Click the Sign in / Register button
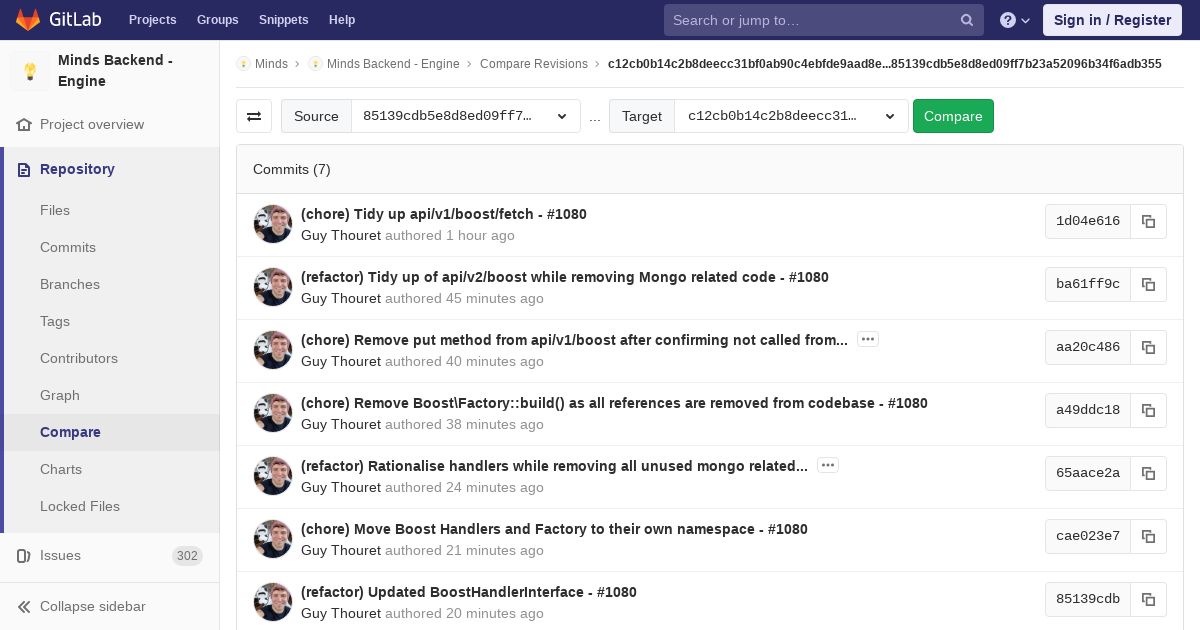Viewport: 1200px width, 630px height. [1112, 20]
